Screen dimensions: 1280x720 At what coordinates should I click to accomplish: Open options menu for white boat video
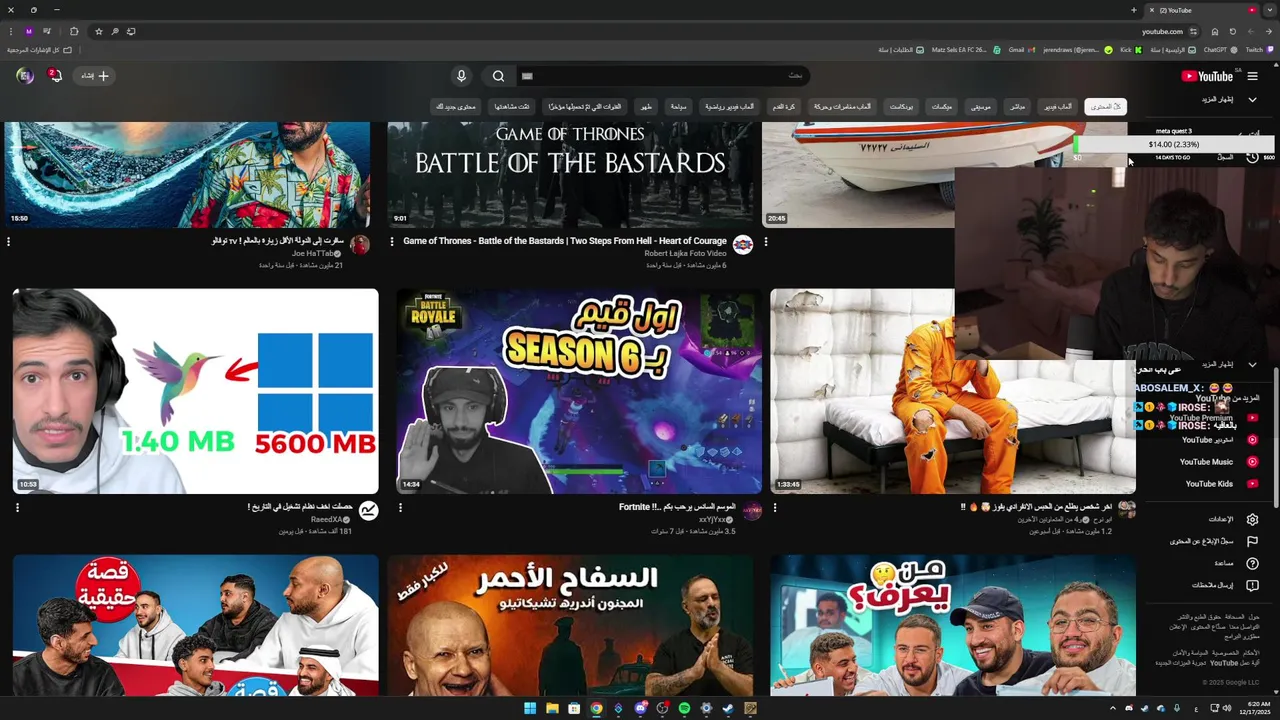766,241
